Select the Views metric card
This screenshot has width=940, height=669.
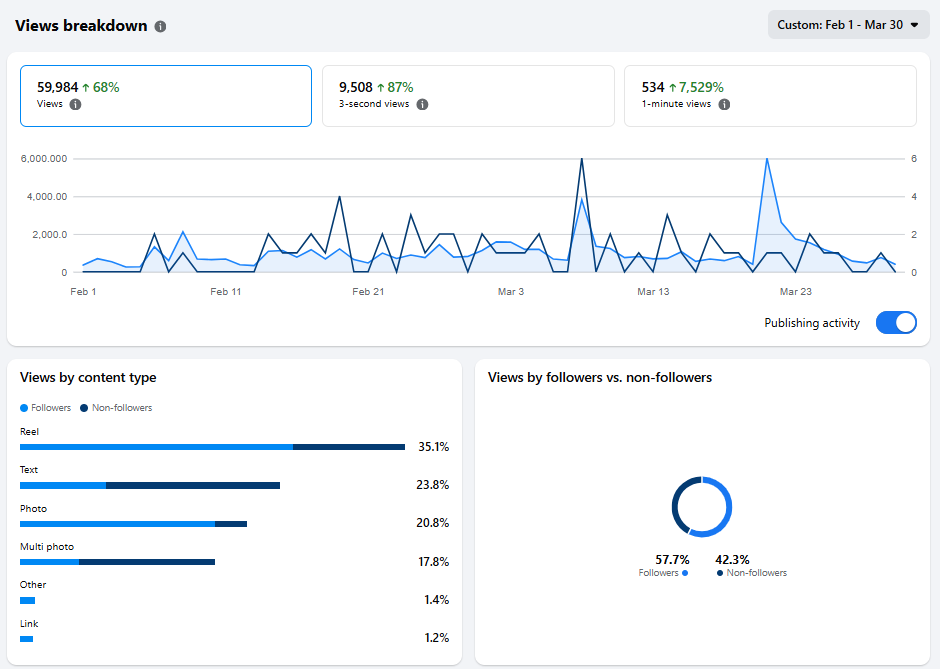[x=166, y=95]
